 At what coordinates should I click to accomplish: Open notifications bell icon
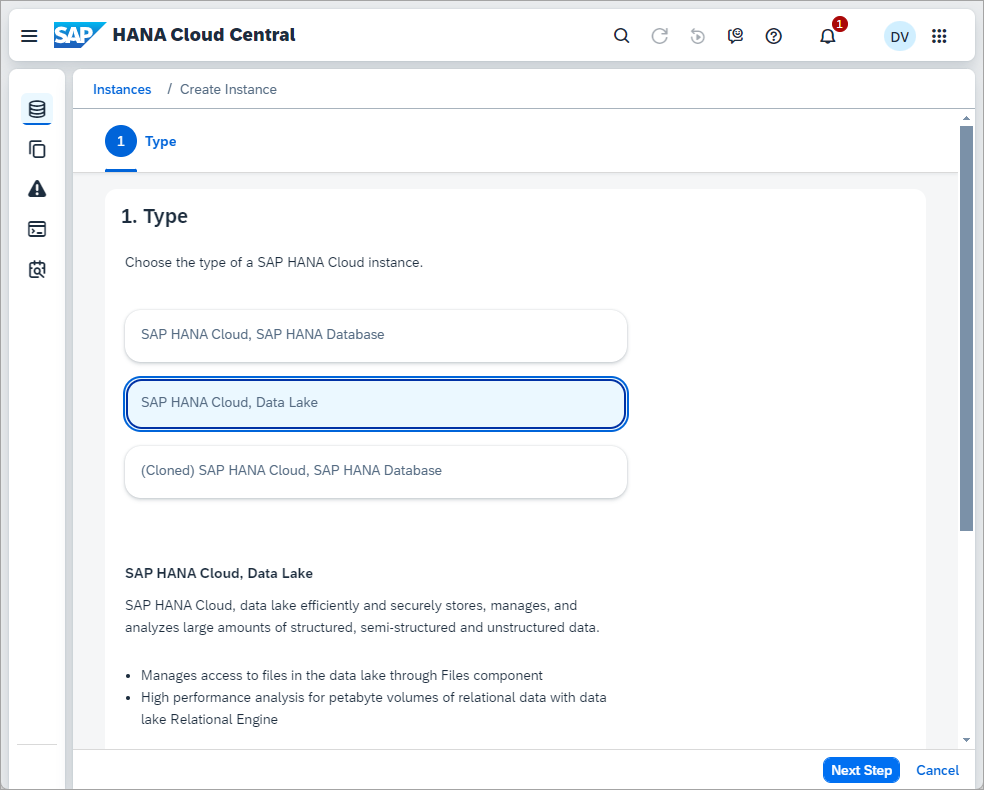(828, 36)
